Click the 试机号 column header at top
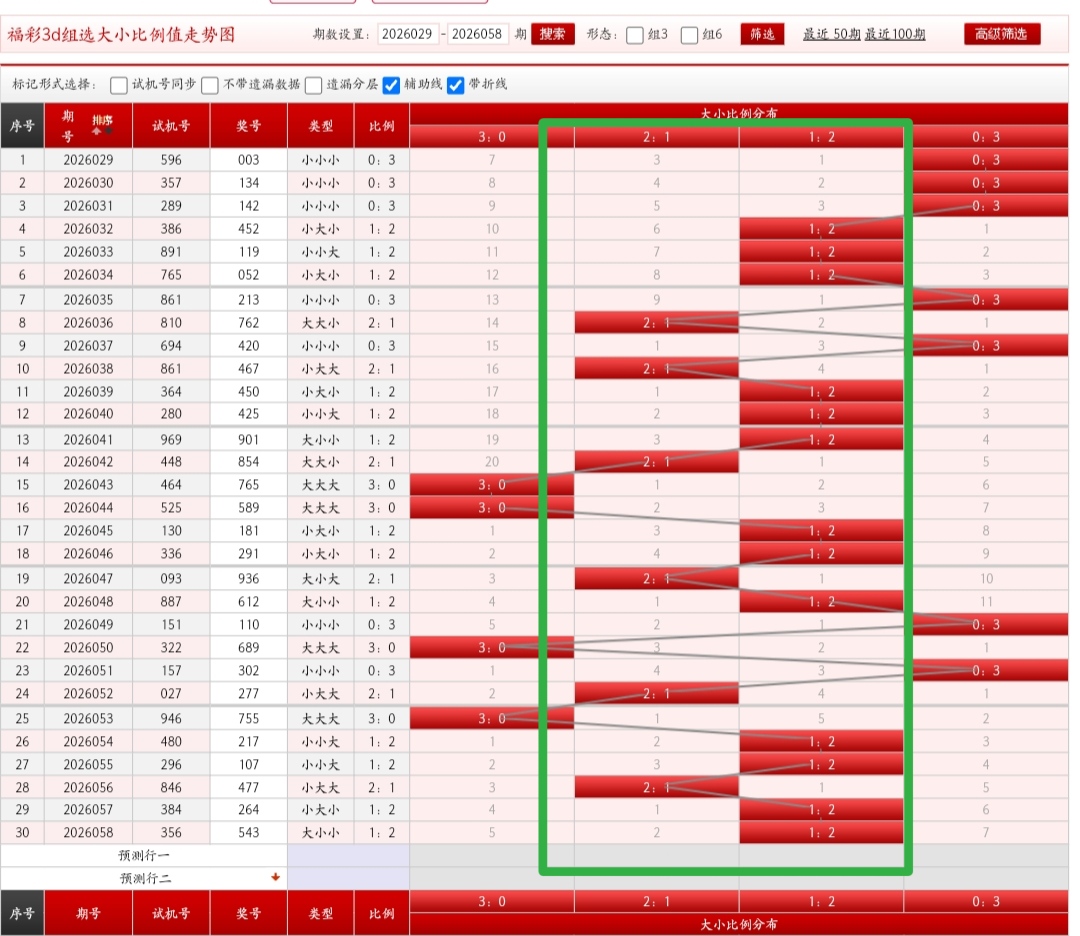 171,126
